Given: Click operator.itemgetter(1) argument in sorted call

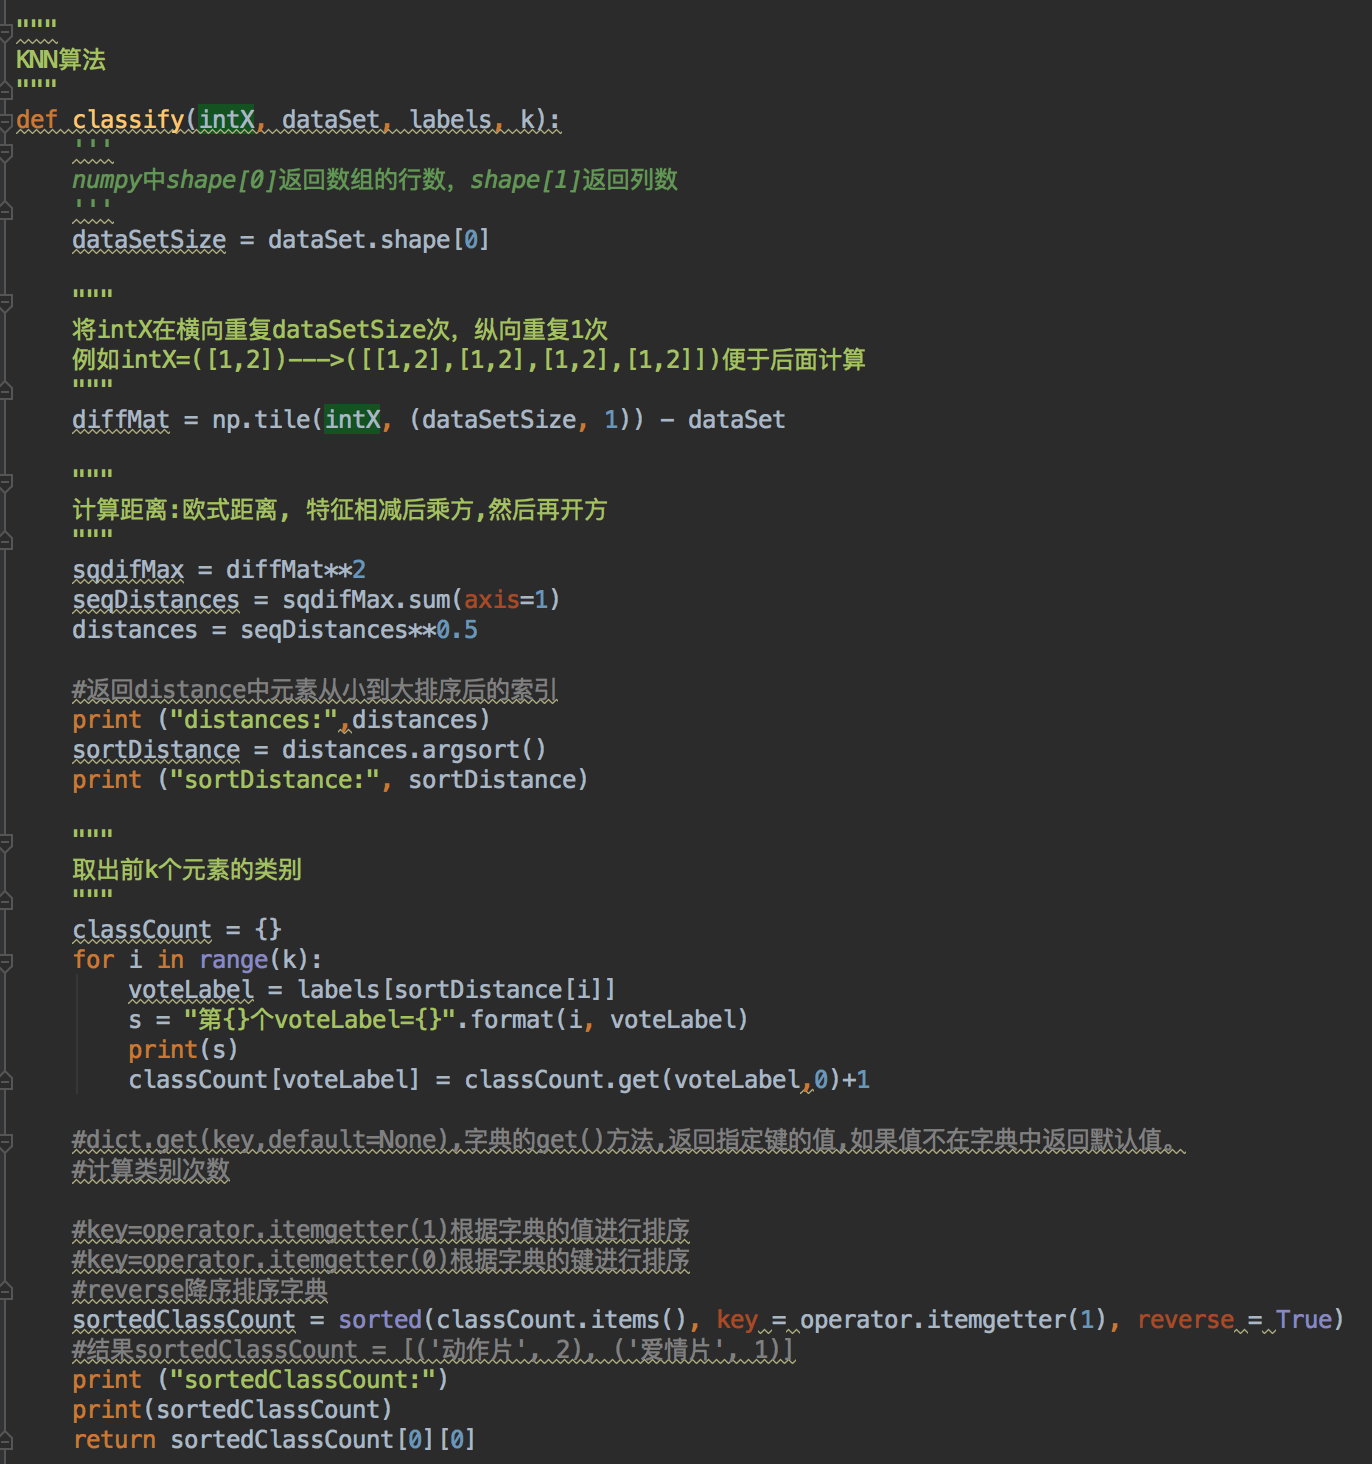Looking at the screenshot, I should [x=952, y=1320].
